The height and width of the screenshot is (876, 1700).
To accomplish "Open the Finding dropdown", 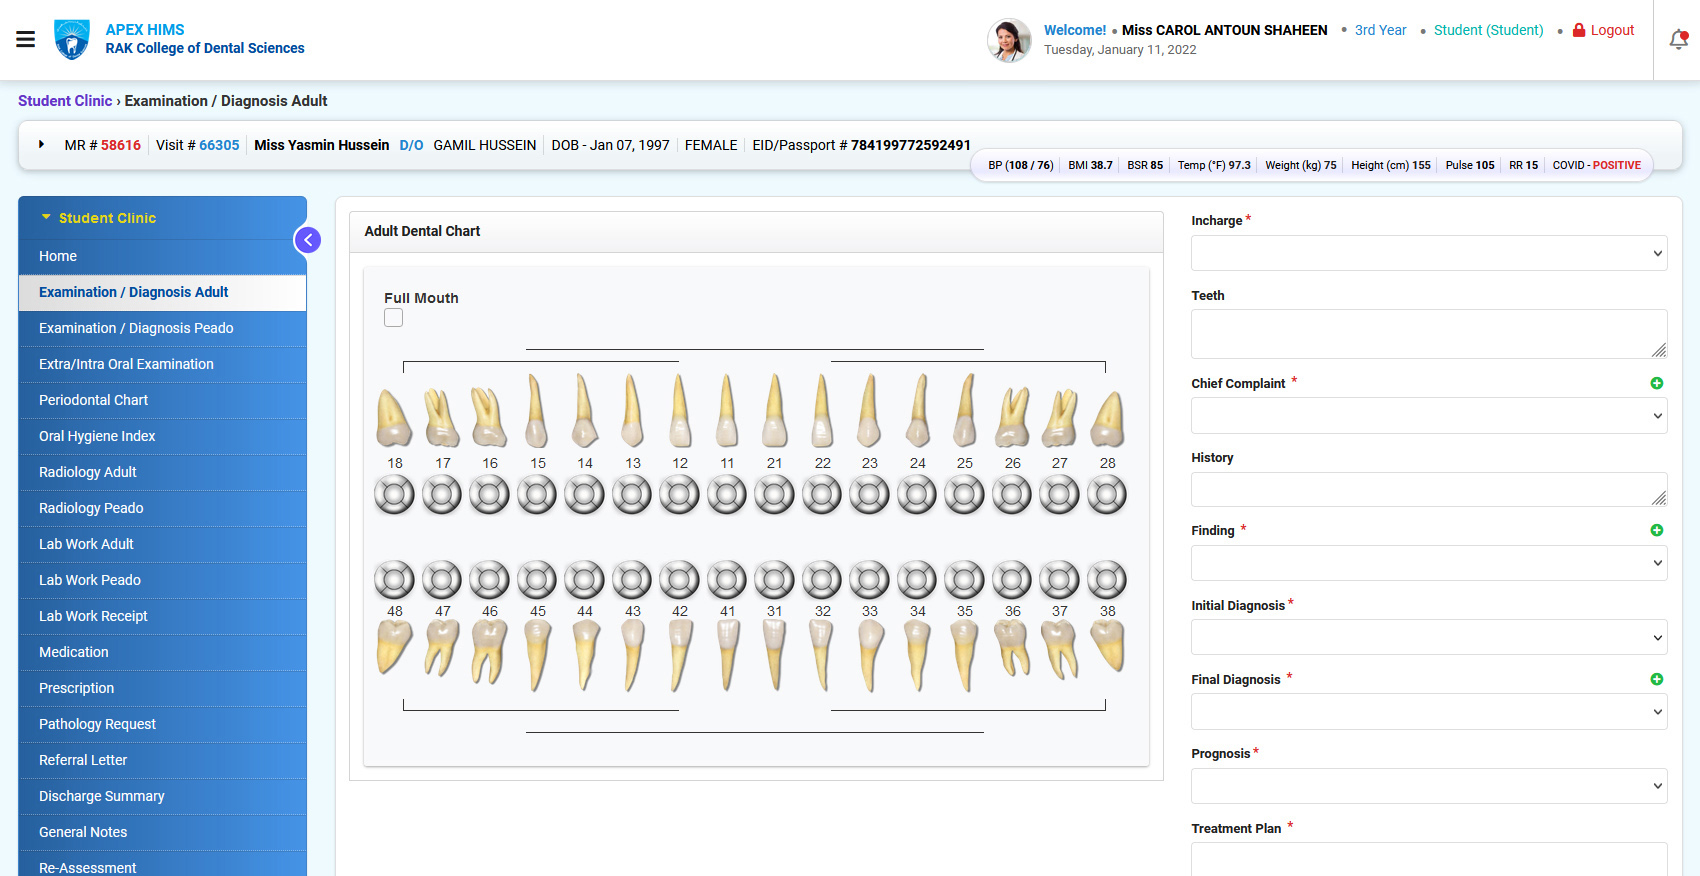I will point(1429,563).
